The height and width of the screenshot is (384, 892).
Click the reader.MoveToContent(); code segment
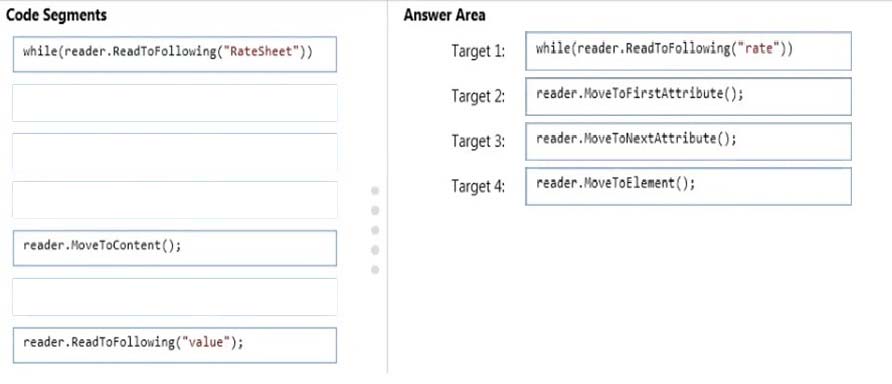point(175,248)
